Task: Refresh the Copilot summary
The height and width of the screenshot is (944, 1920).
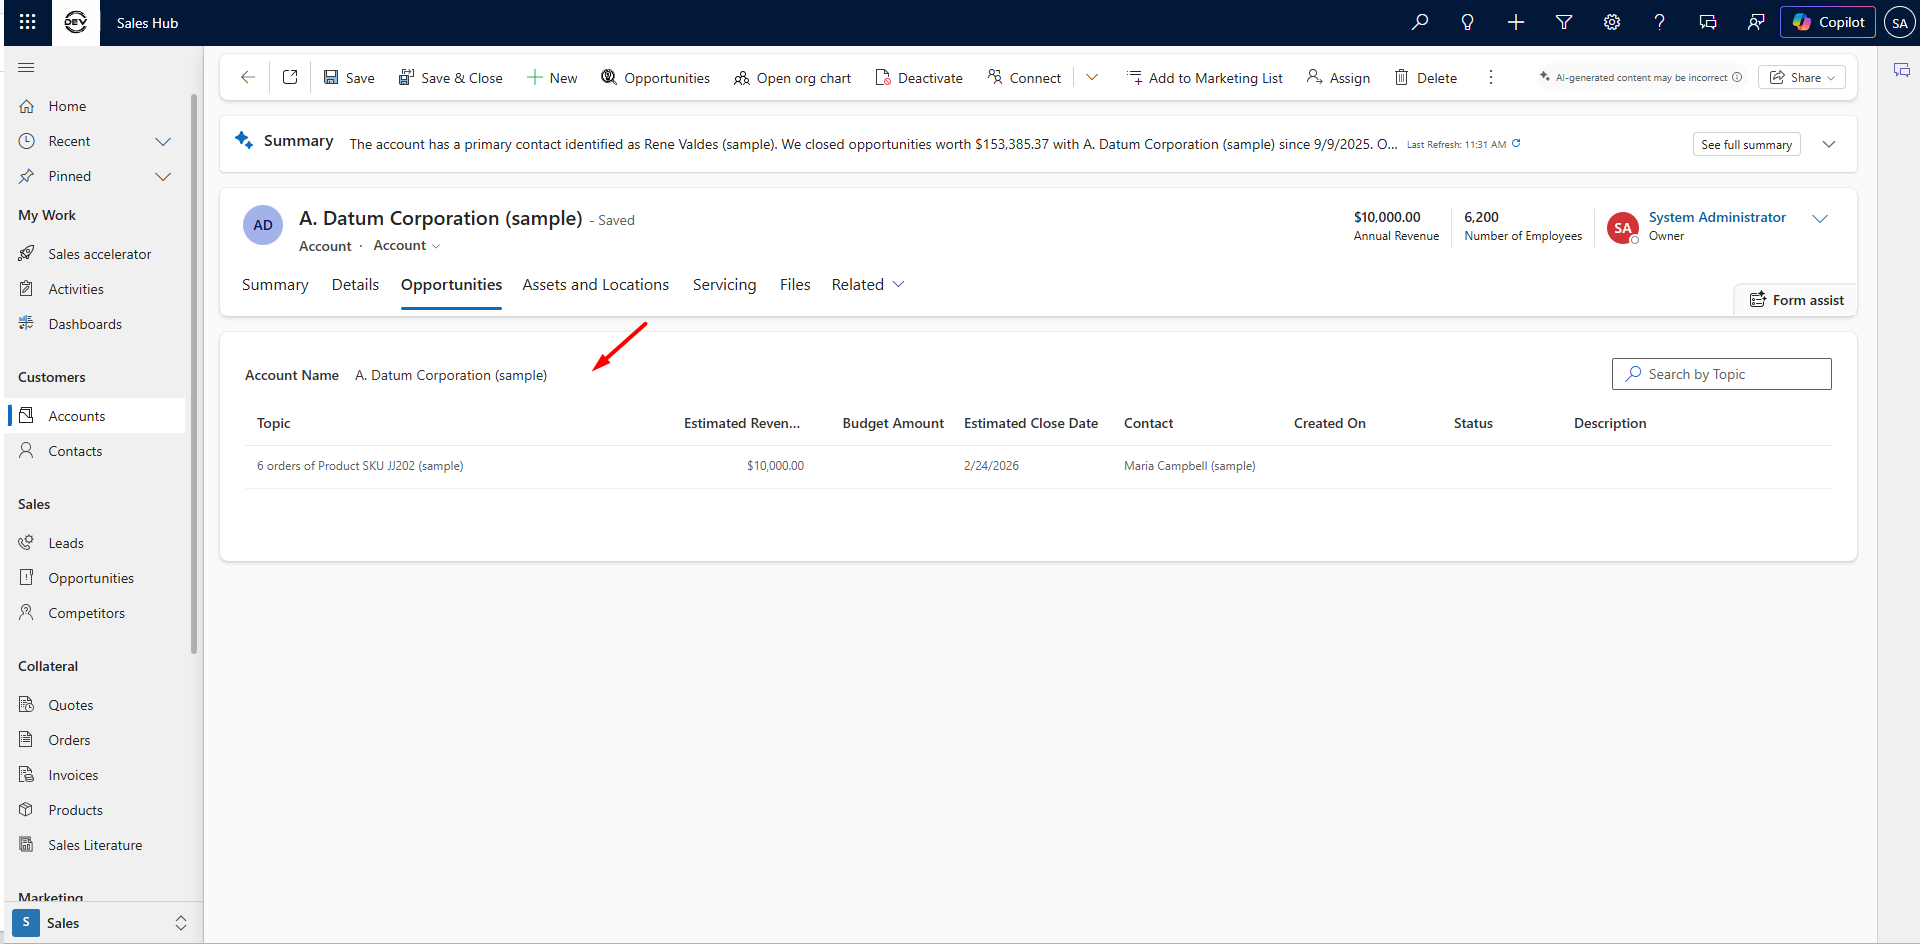Action: (x=1516, y=144)
